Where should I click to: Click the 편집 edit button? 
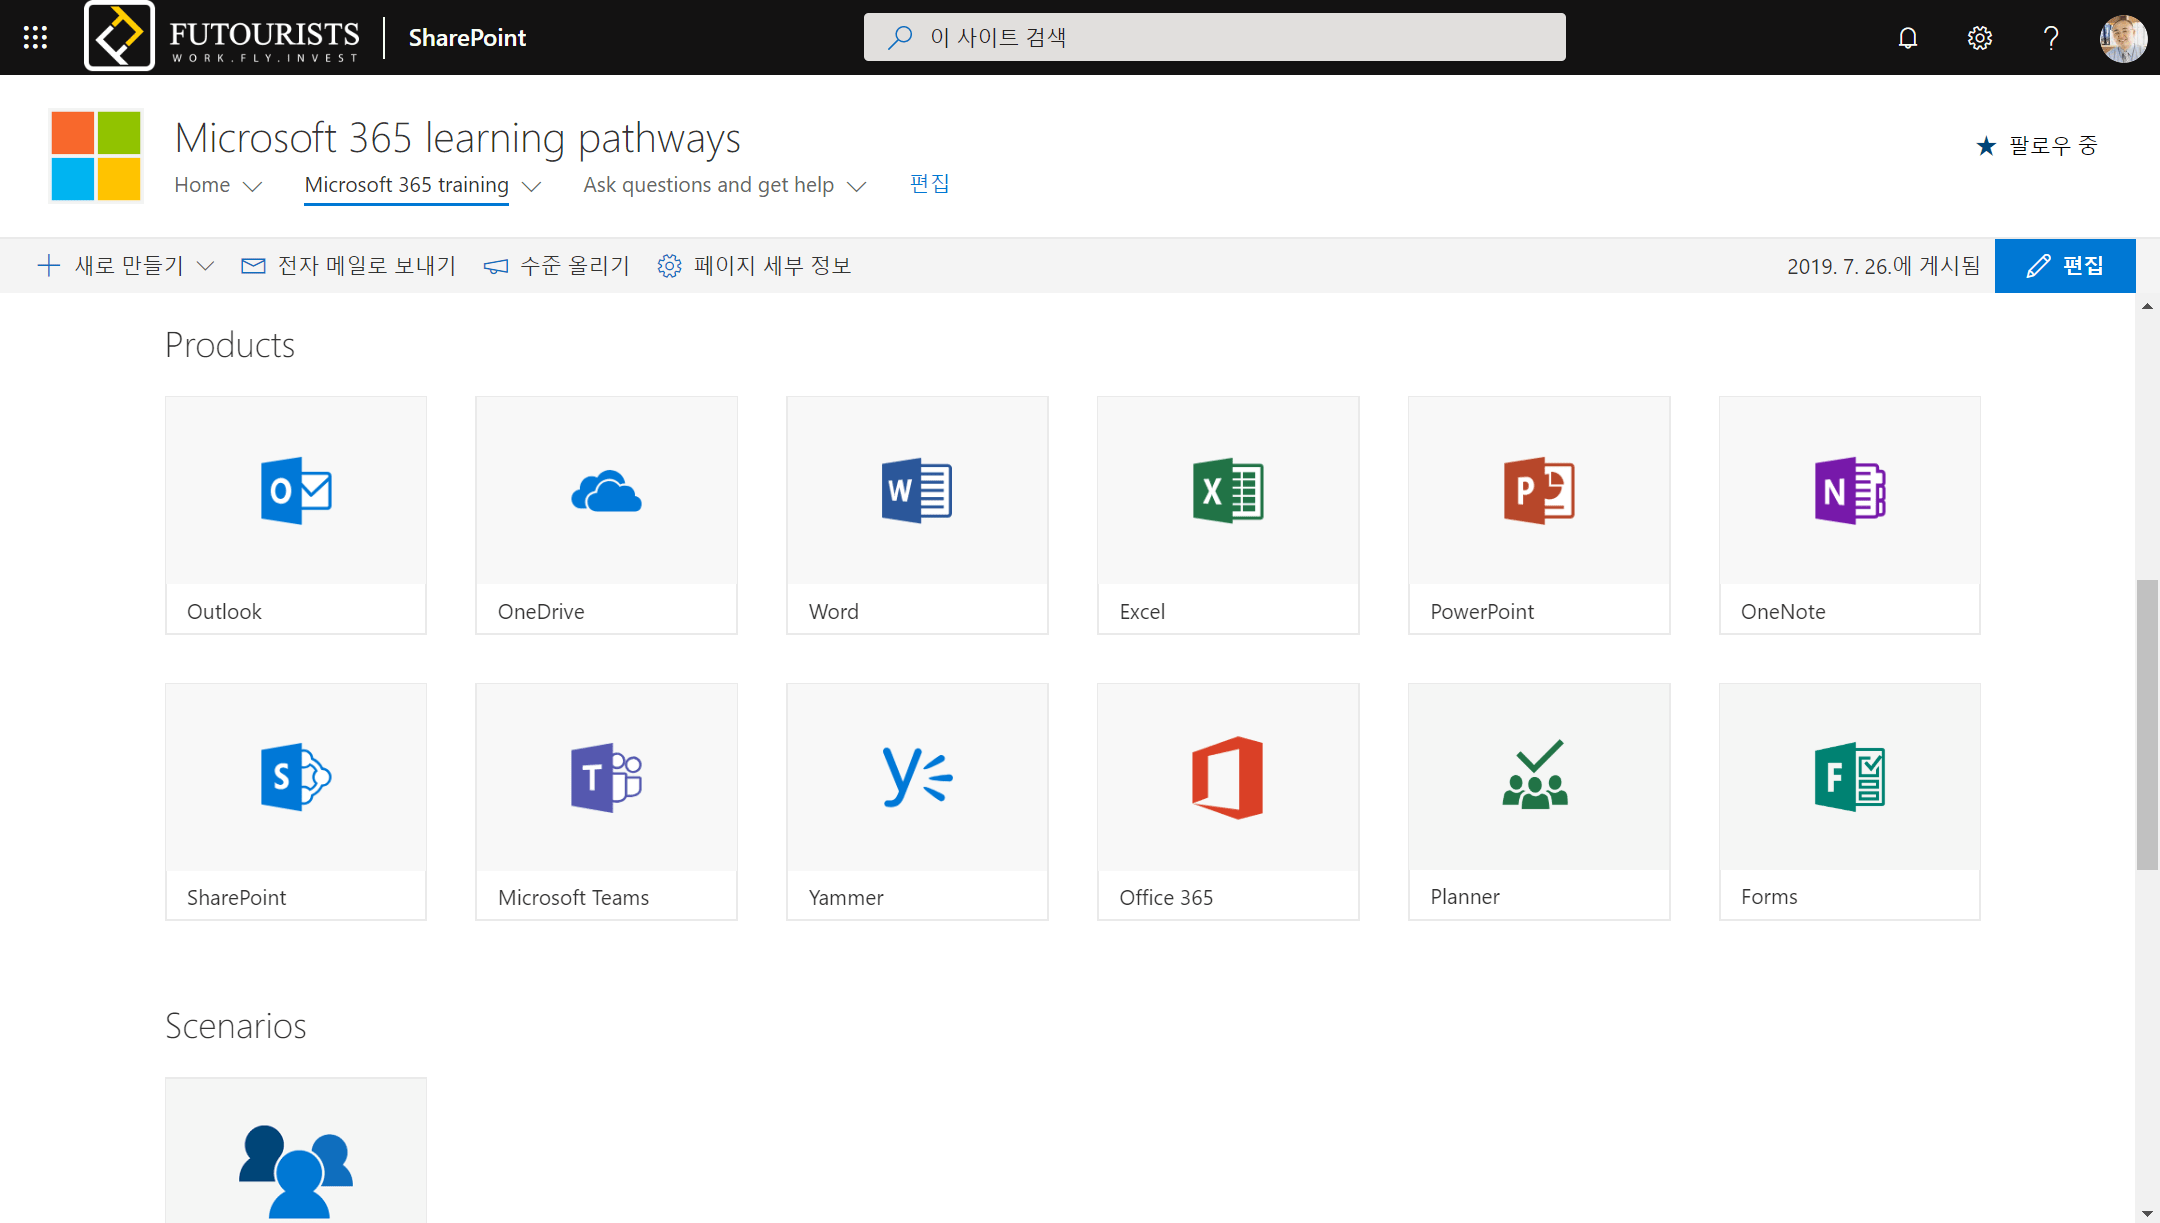click(2065, 265)
